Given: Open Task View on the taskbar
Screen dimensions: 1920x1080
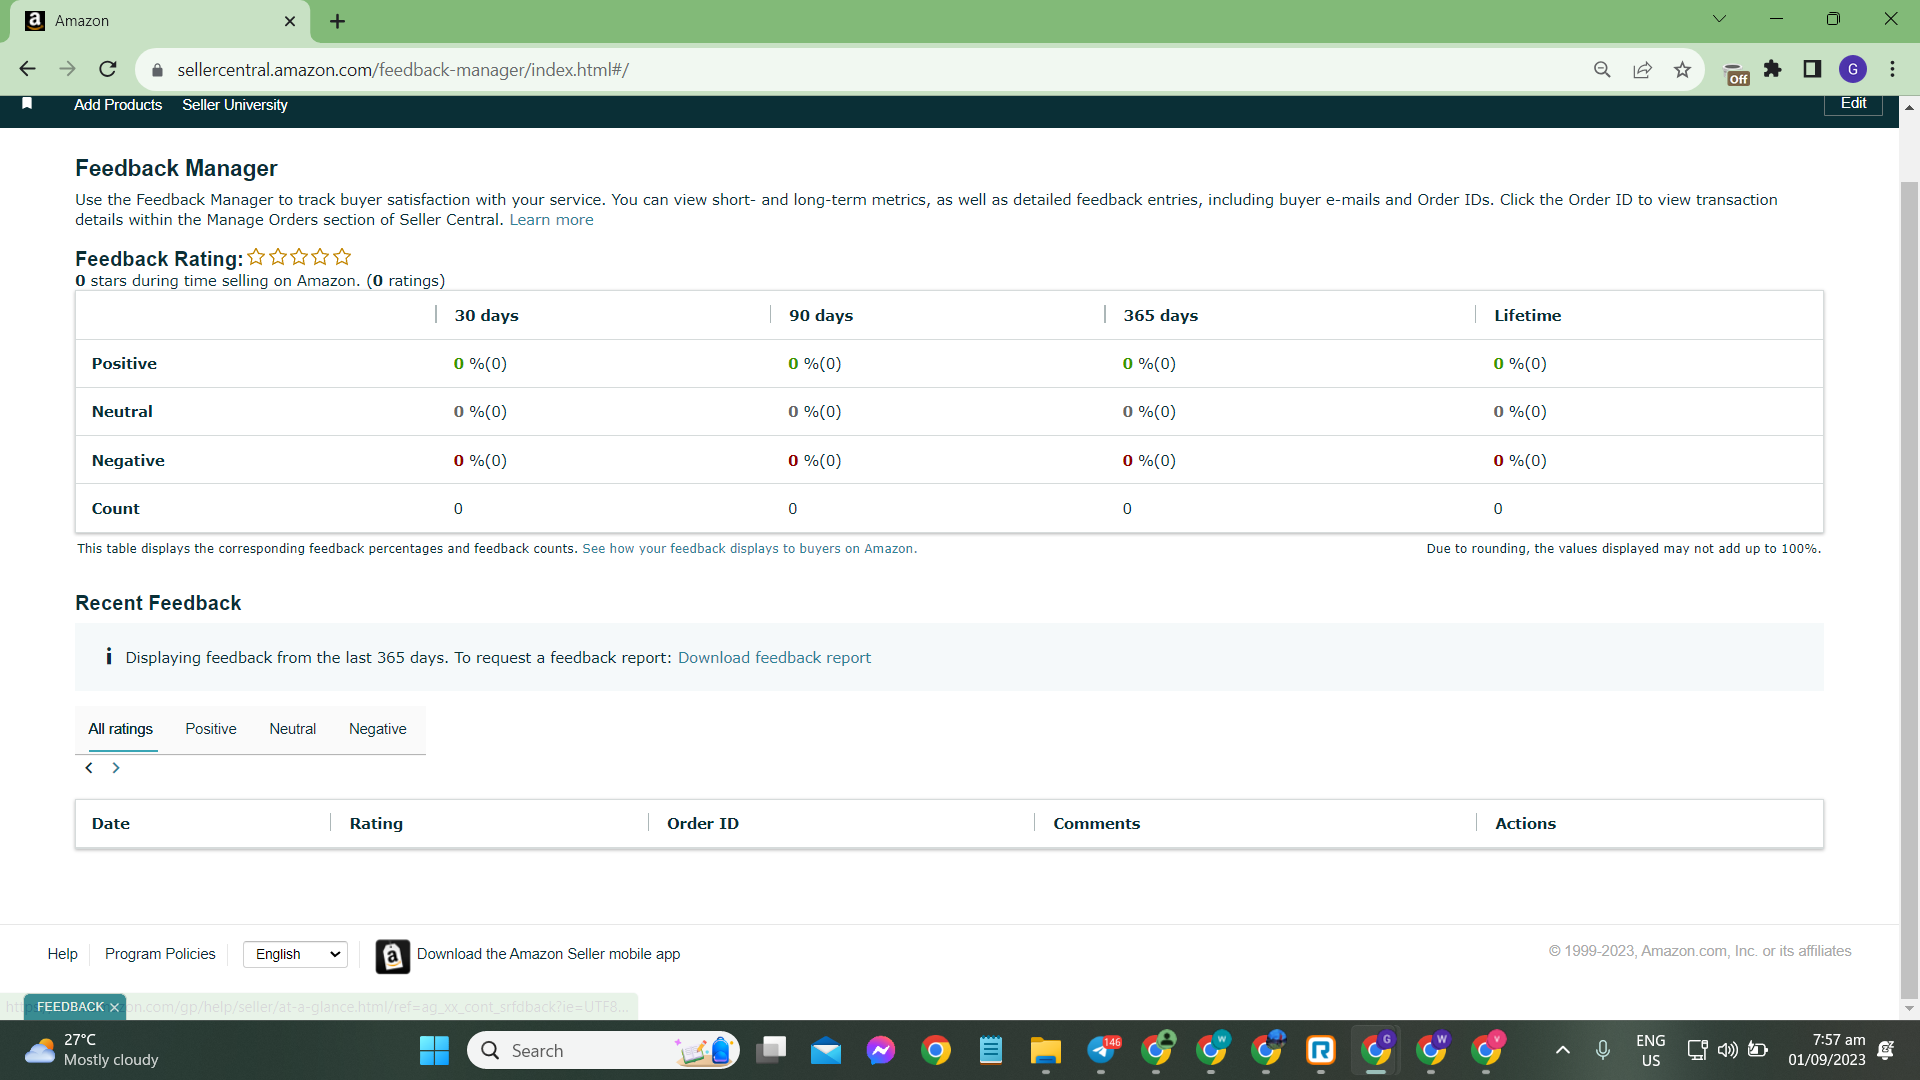Looking at the screenshot, I should 771,1050.
